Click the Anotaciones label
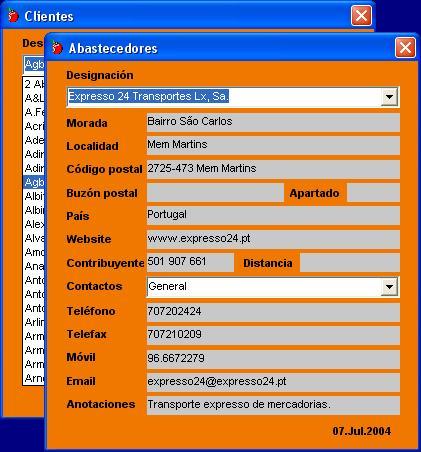The width and height of the screenshot is (421, 452). (x=101, y=404)
